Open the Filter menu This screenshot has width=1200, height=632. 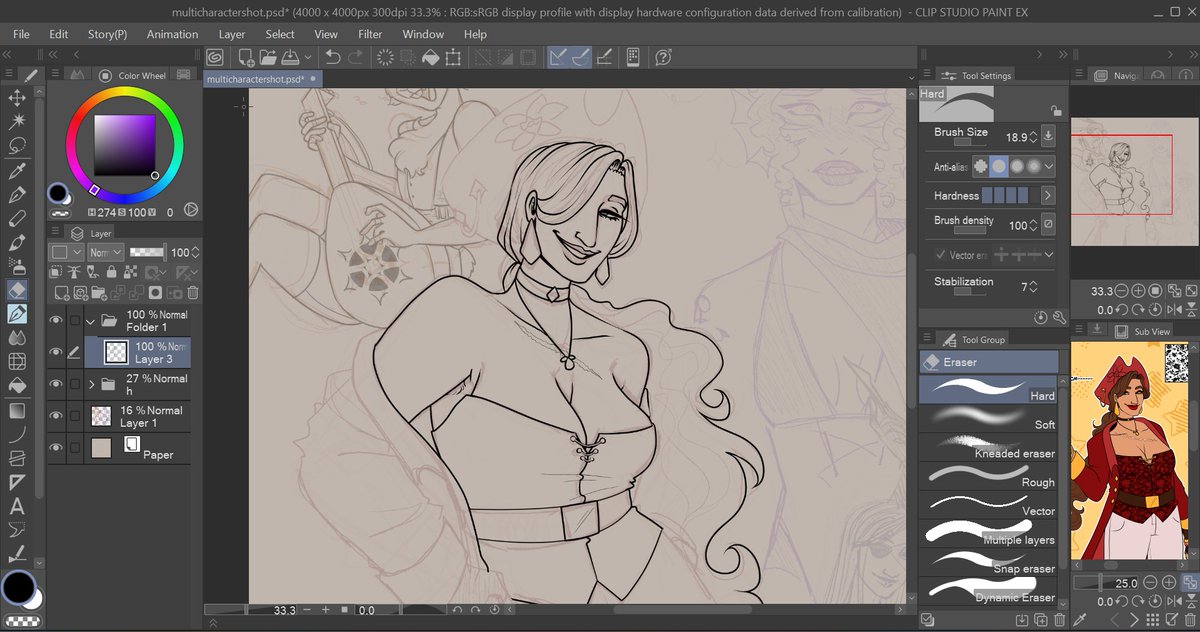pos(370,34)
